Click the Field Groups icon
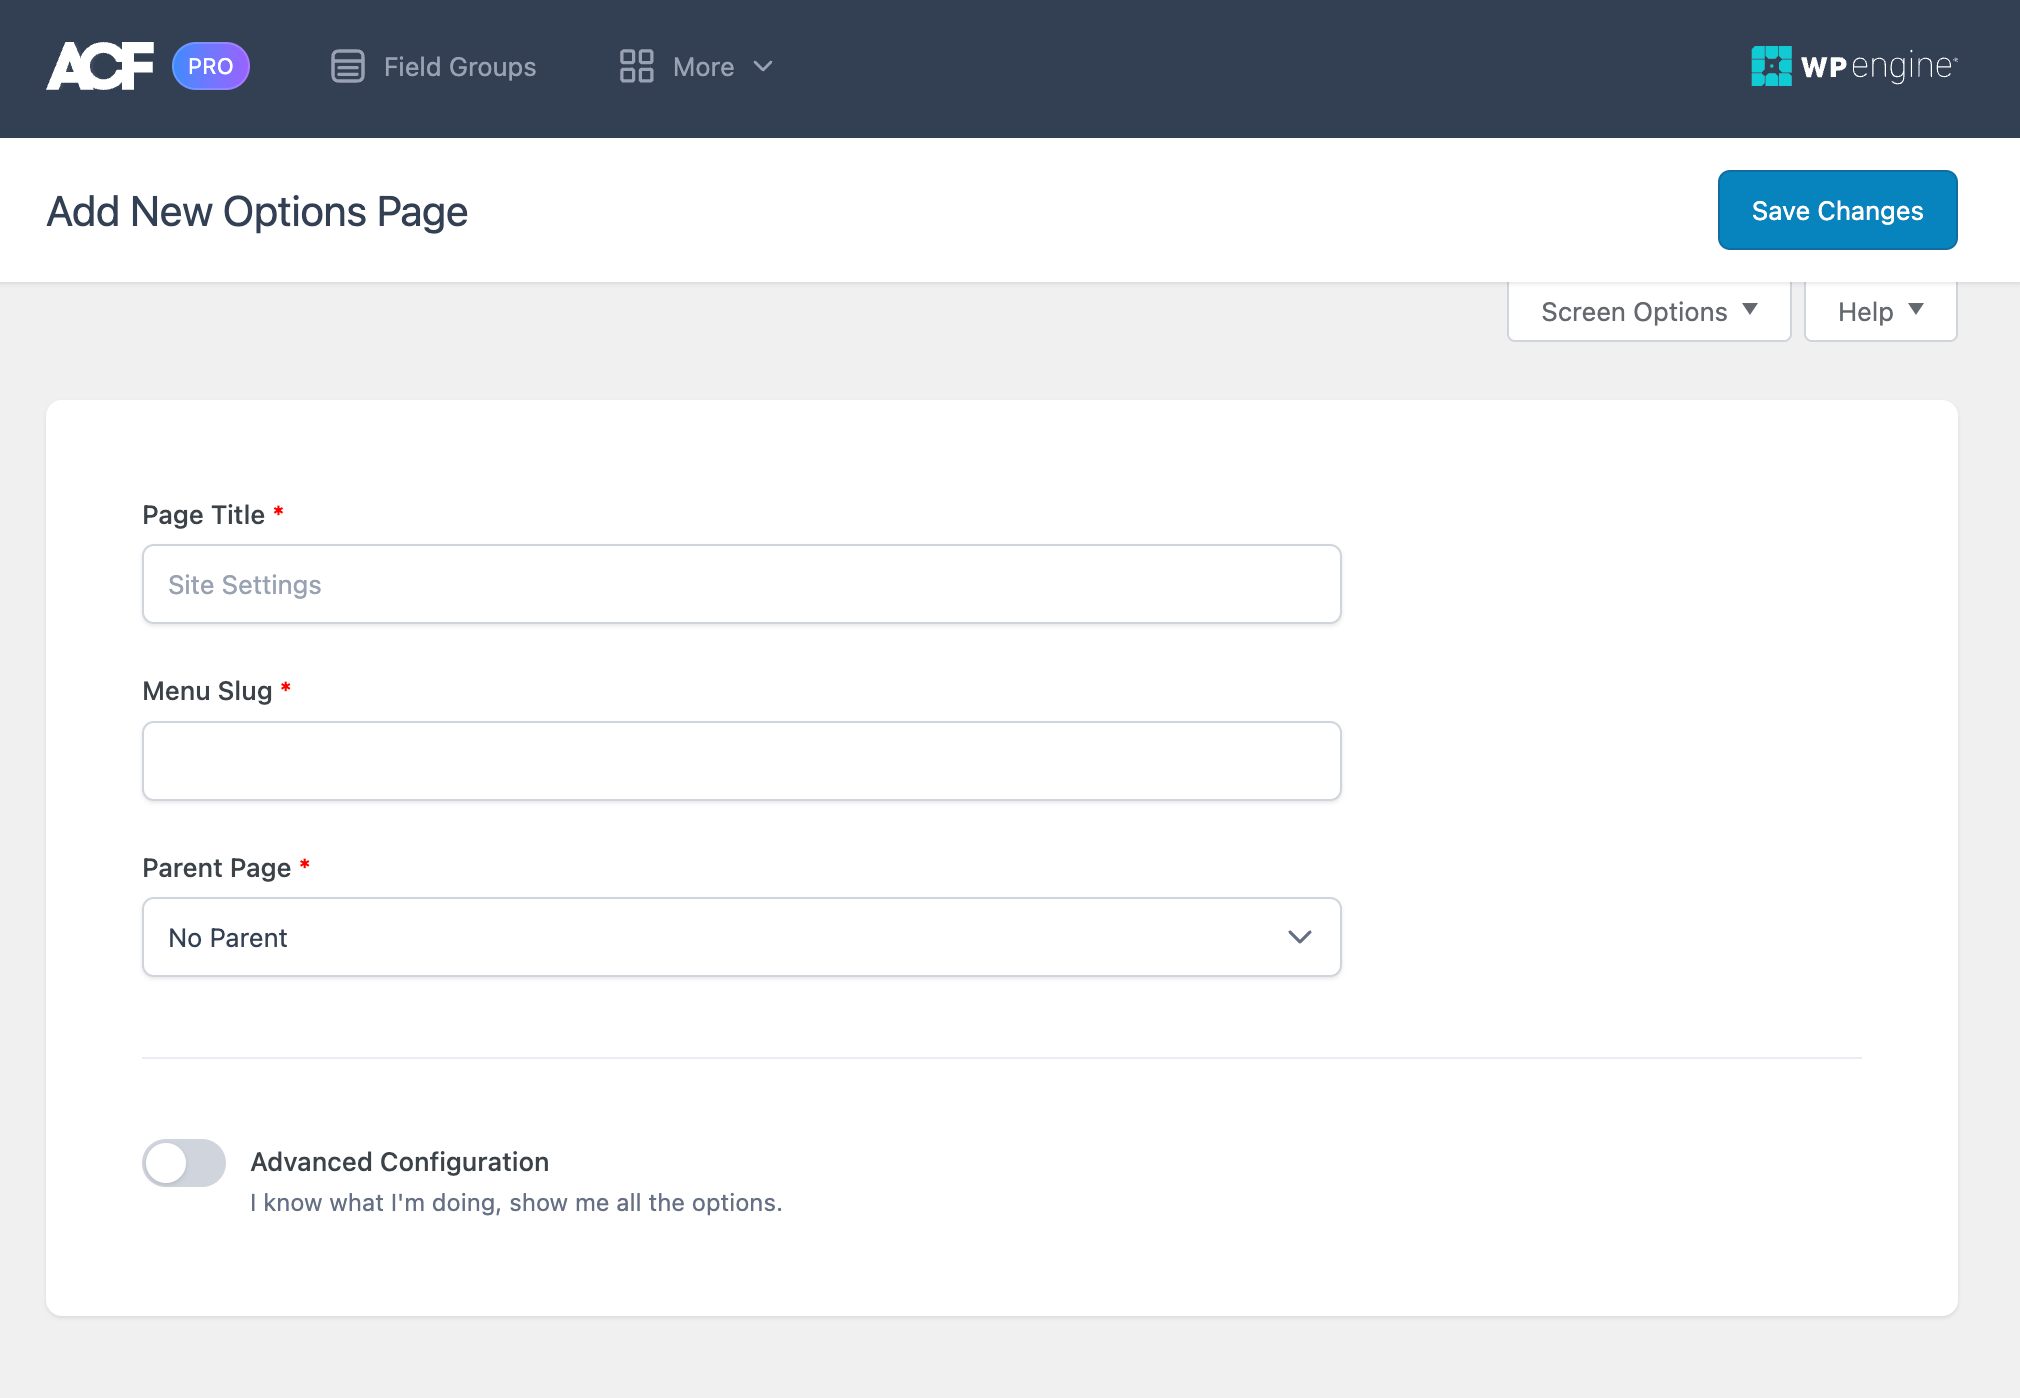The height and width of the screenshot is (1398, 2020). 347,68
